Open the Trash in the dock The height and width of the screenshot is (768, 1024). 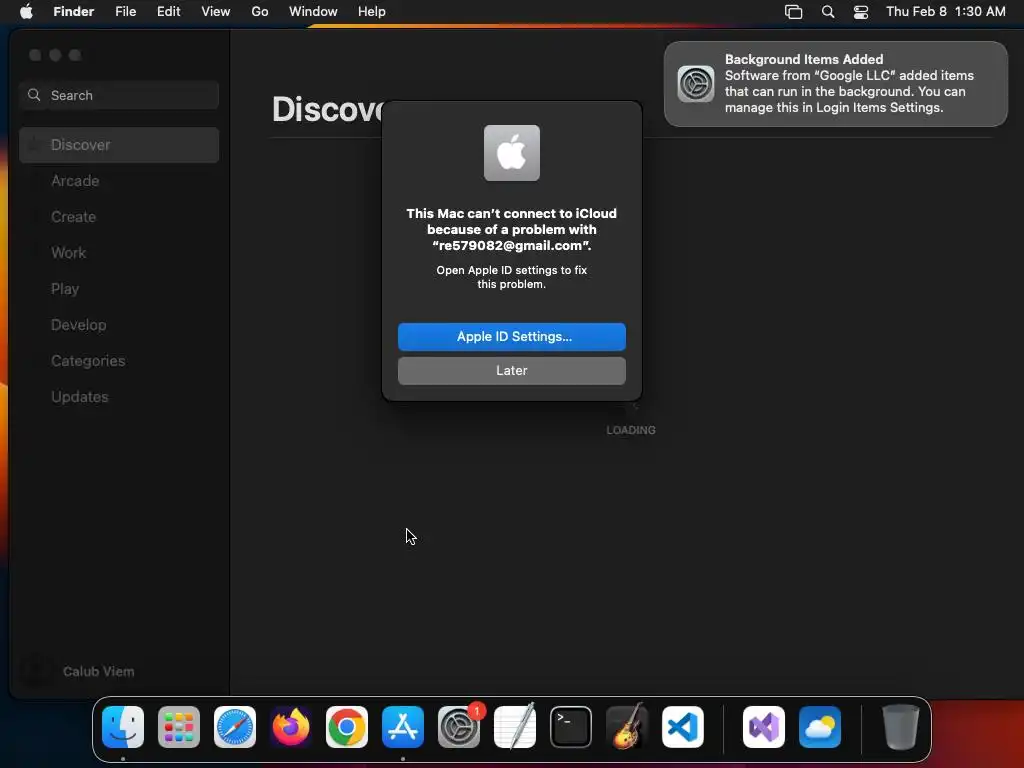pos(901,727)
